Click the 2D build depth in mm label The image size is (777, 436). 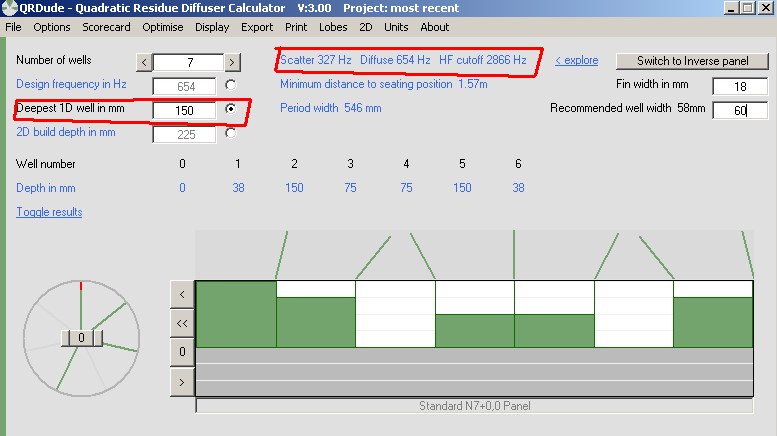(66, 132)
